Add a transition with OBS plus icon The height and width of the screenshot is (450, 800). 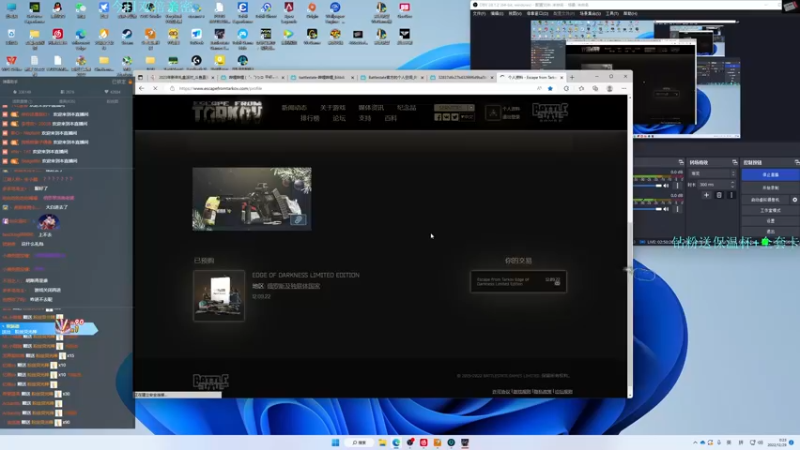pyautogui.click(x=706, y=195)
